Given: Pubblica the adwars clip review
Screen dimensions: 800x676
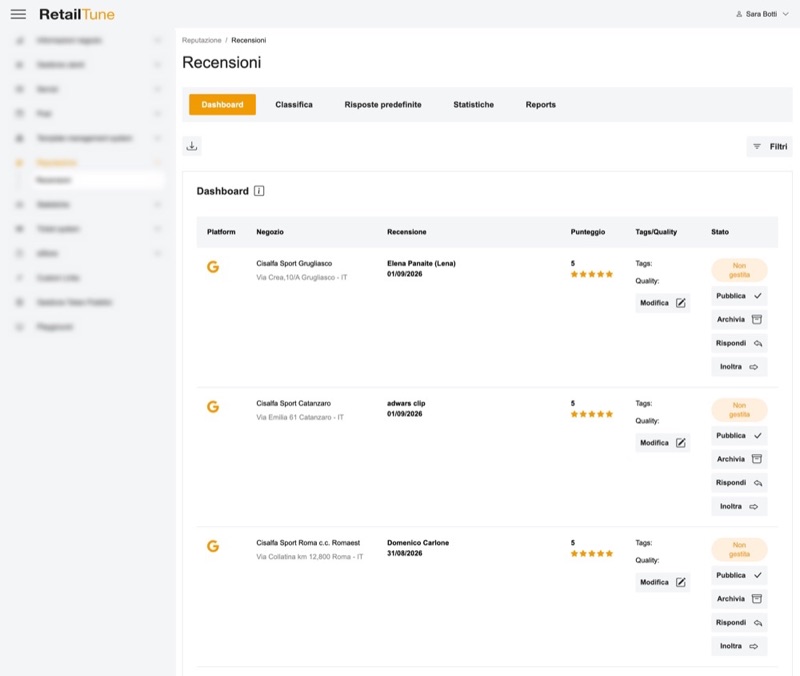Looking at the screenshot, I should pyautogui.click(x=739, y=436).
